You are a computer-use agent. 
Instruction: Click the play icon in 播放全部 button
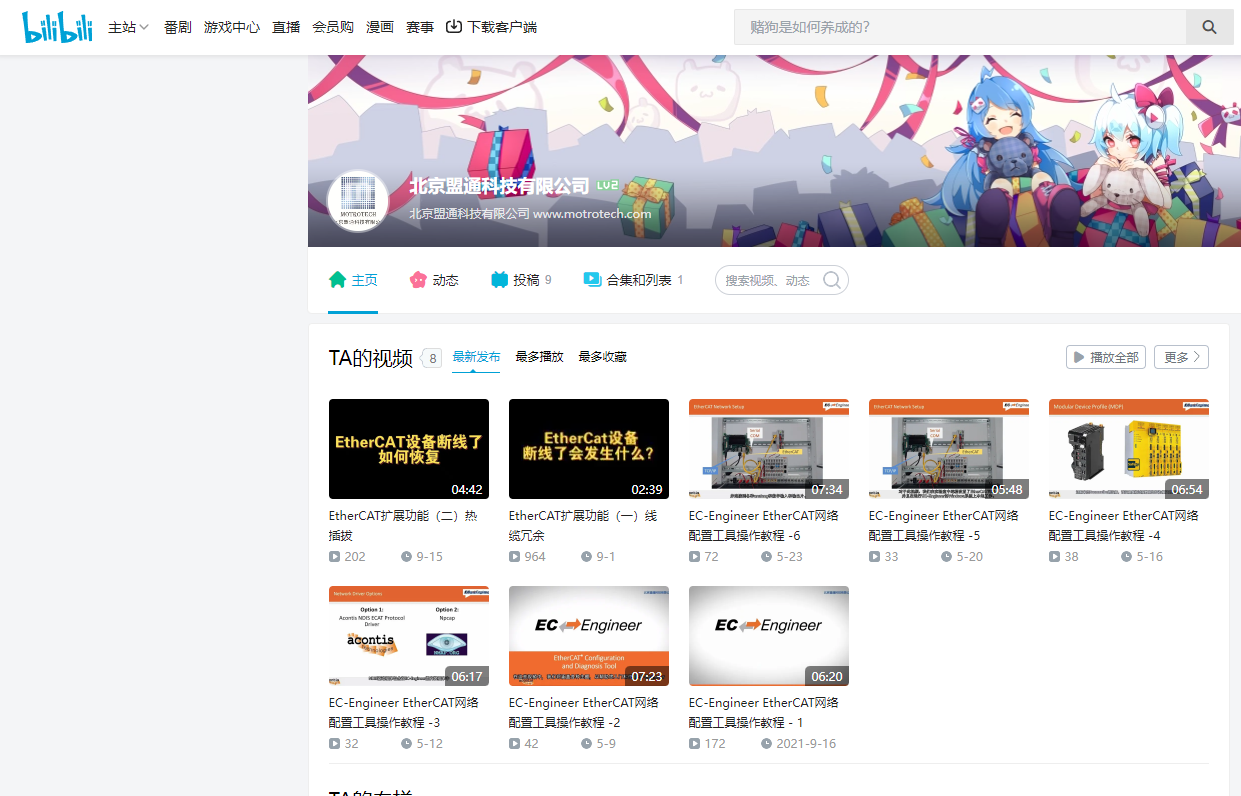1078,357
